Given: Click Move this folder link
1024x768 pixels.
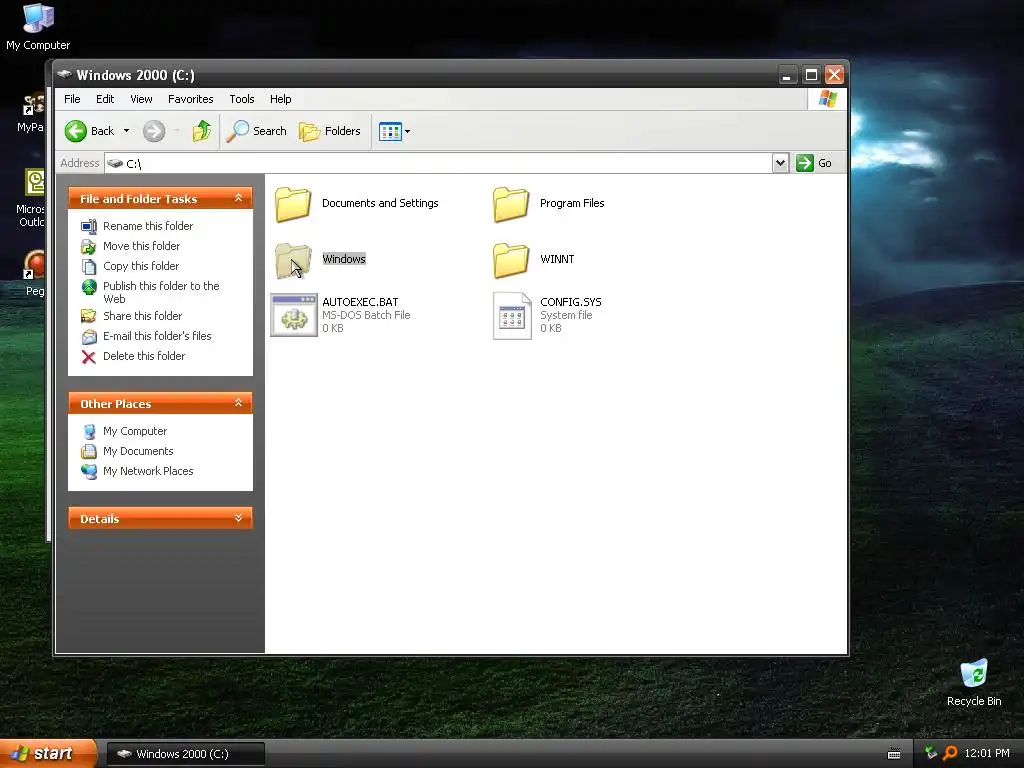Looking at the screenshot, I should [142, 246].
